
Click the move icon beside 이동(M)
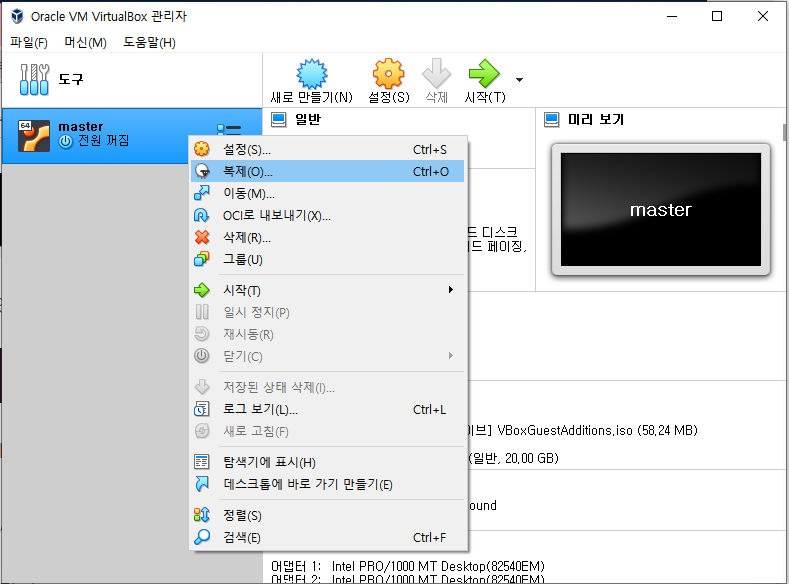click(202, 193)
